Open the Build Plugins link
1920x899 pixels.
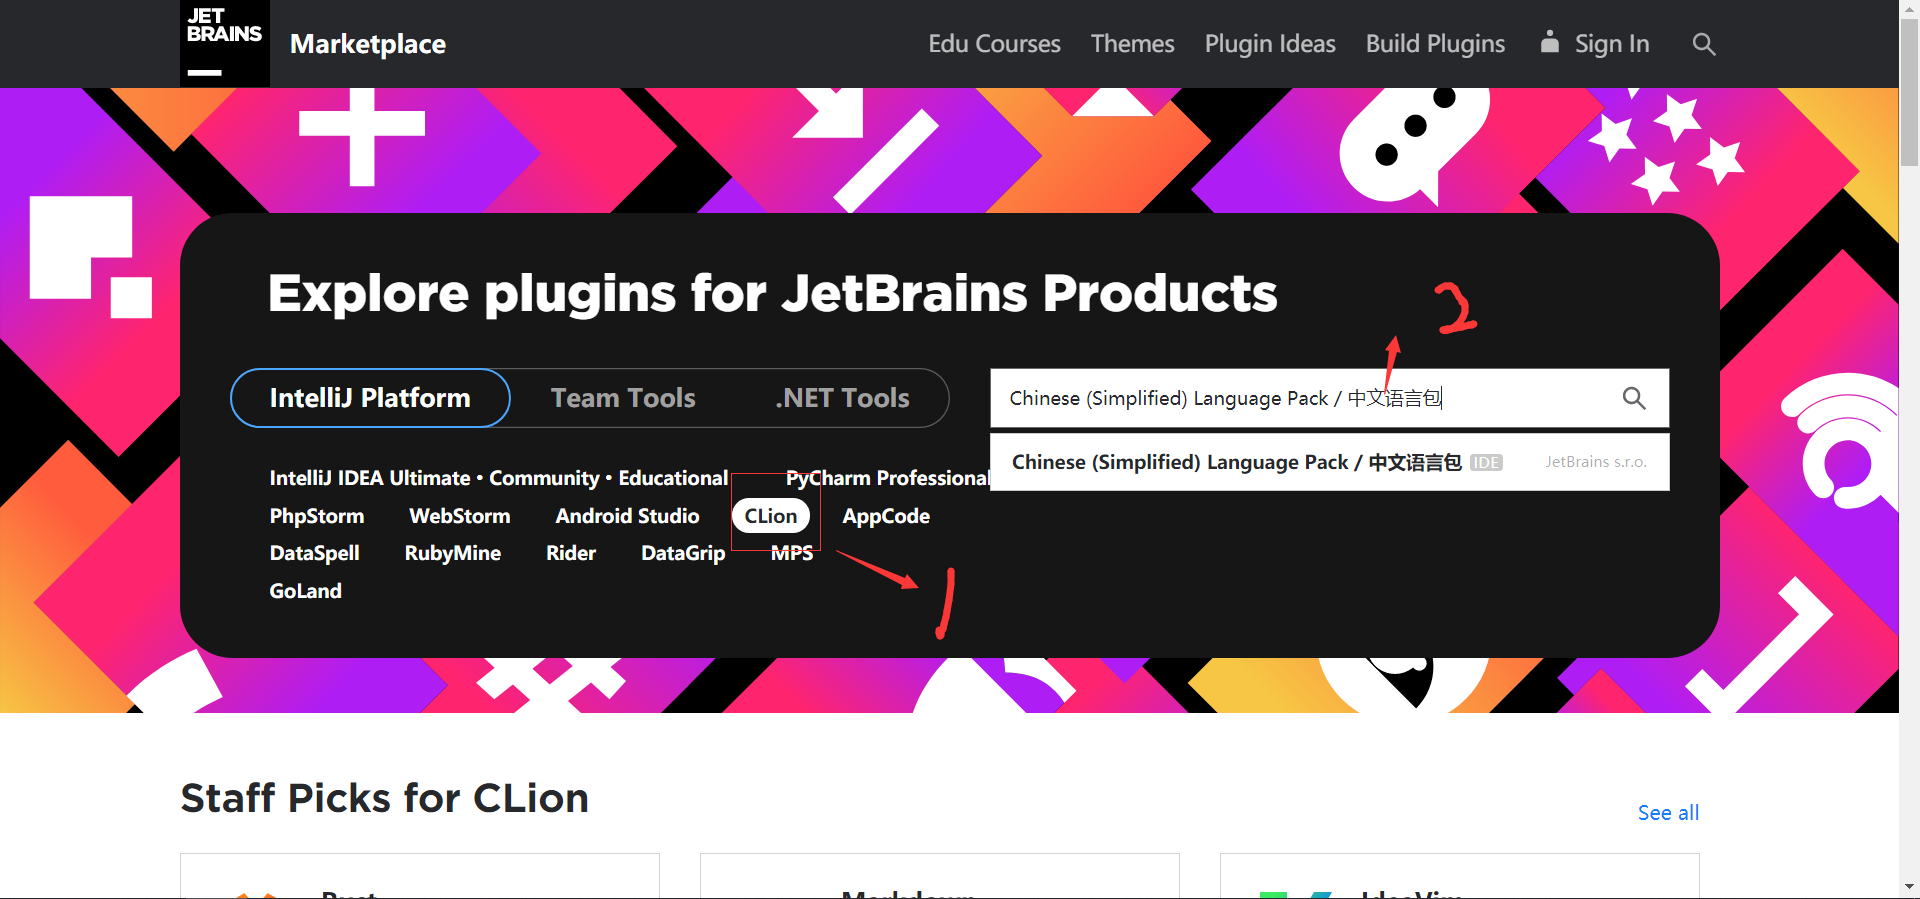pyautogui.click(x=1434, y=44)
